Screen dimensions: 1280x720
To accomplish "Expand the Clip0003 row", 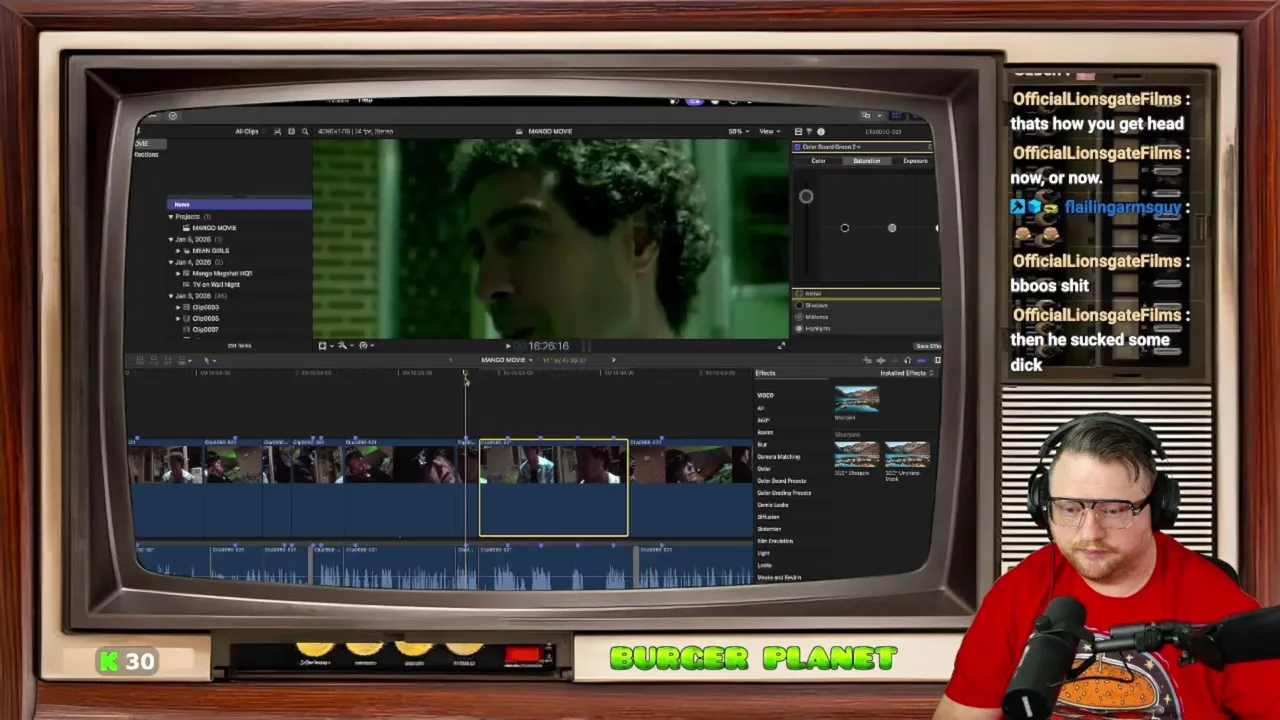I will click(x=179, y=307).
